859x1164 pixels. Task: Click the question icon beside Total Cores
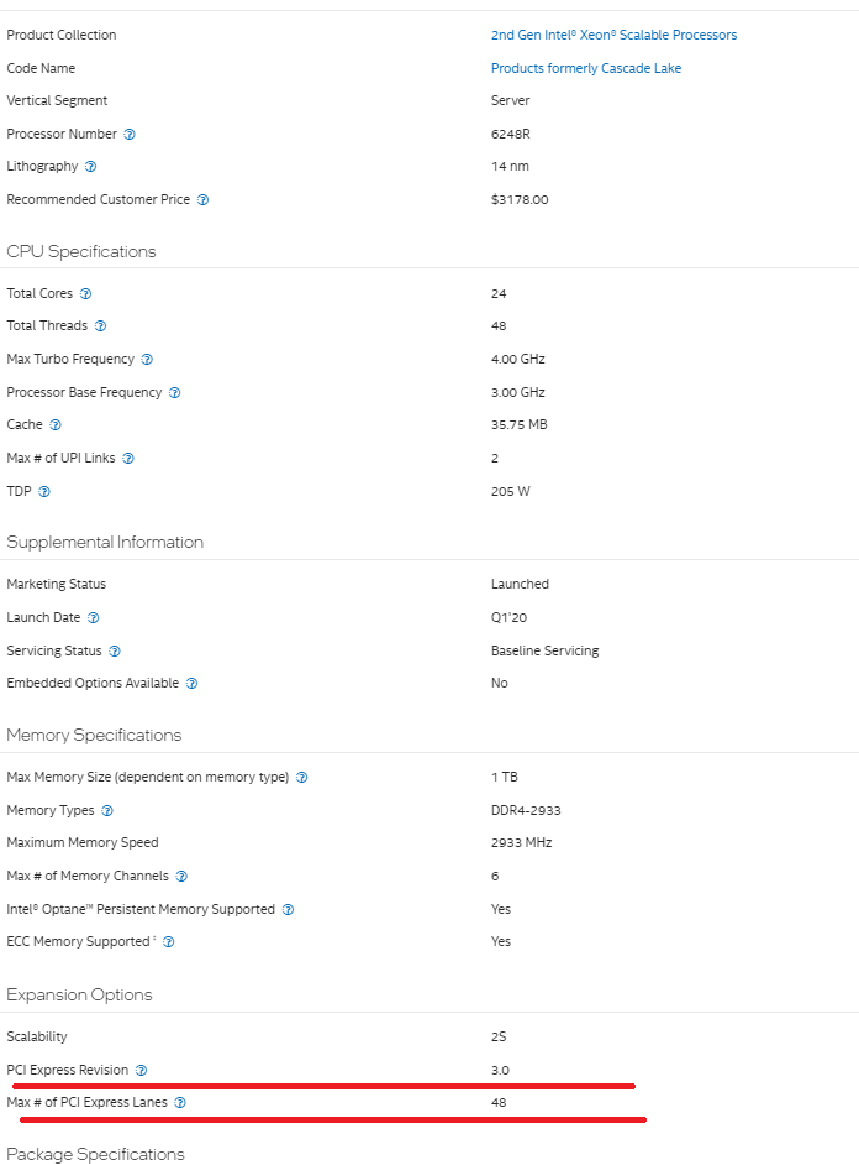85,293
